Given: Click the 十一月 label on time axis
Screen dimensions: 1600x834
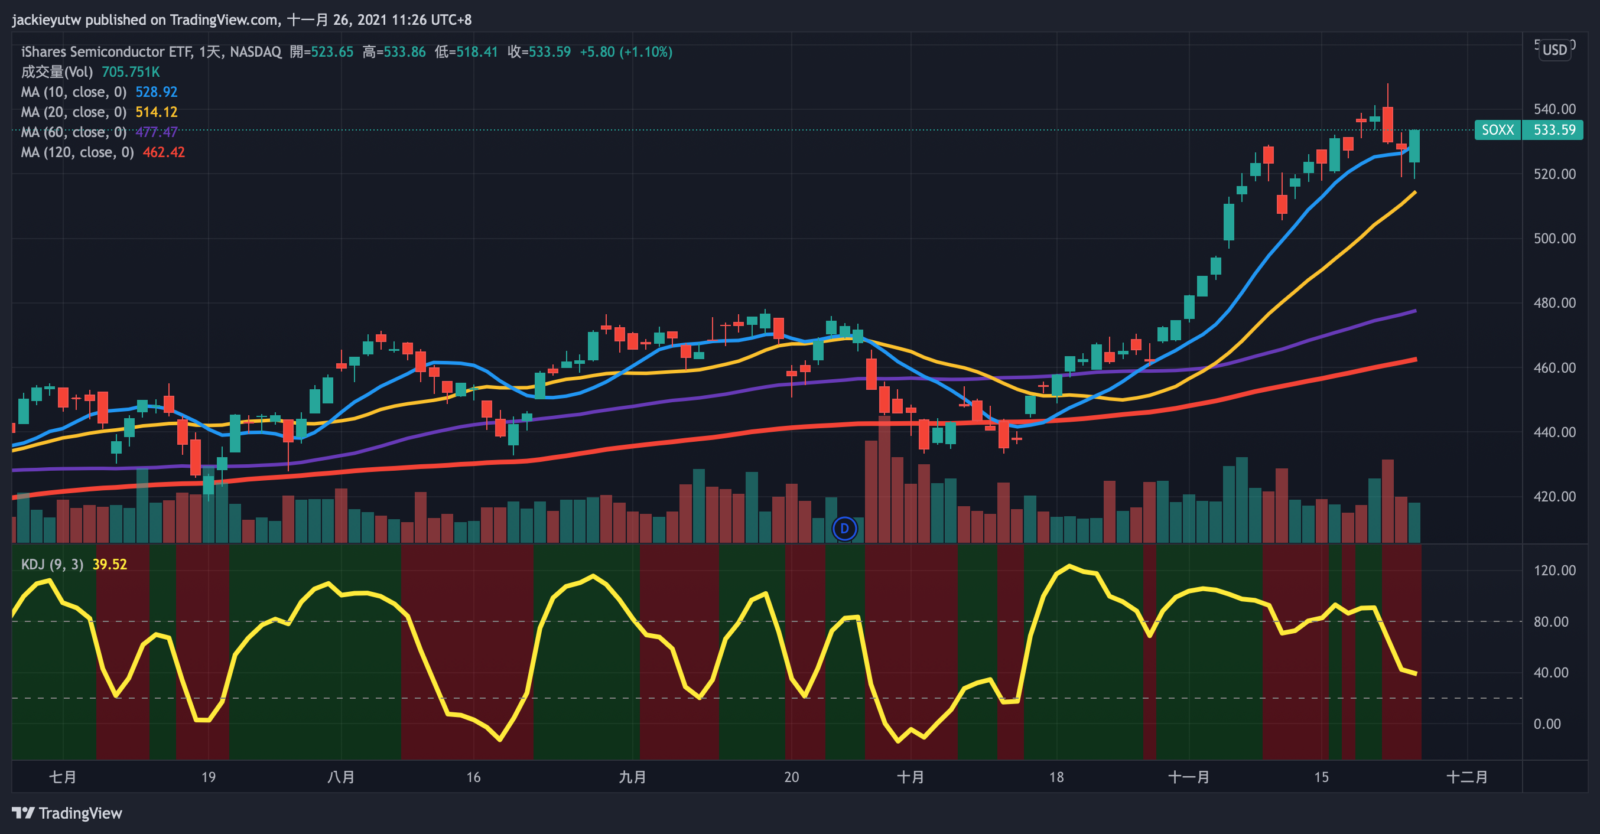Looking at the screenshot, I should point(1189,777).
